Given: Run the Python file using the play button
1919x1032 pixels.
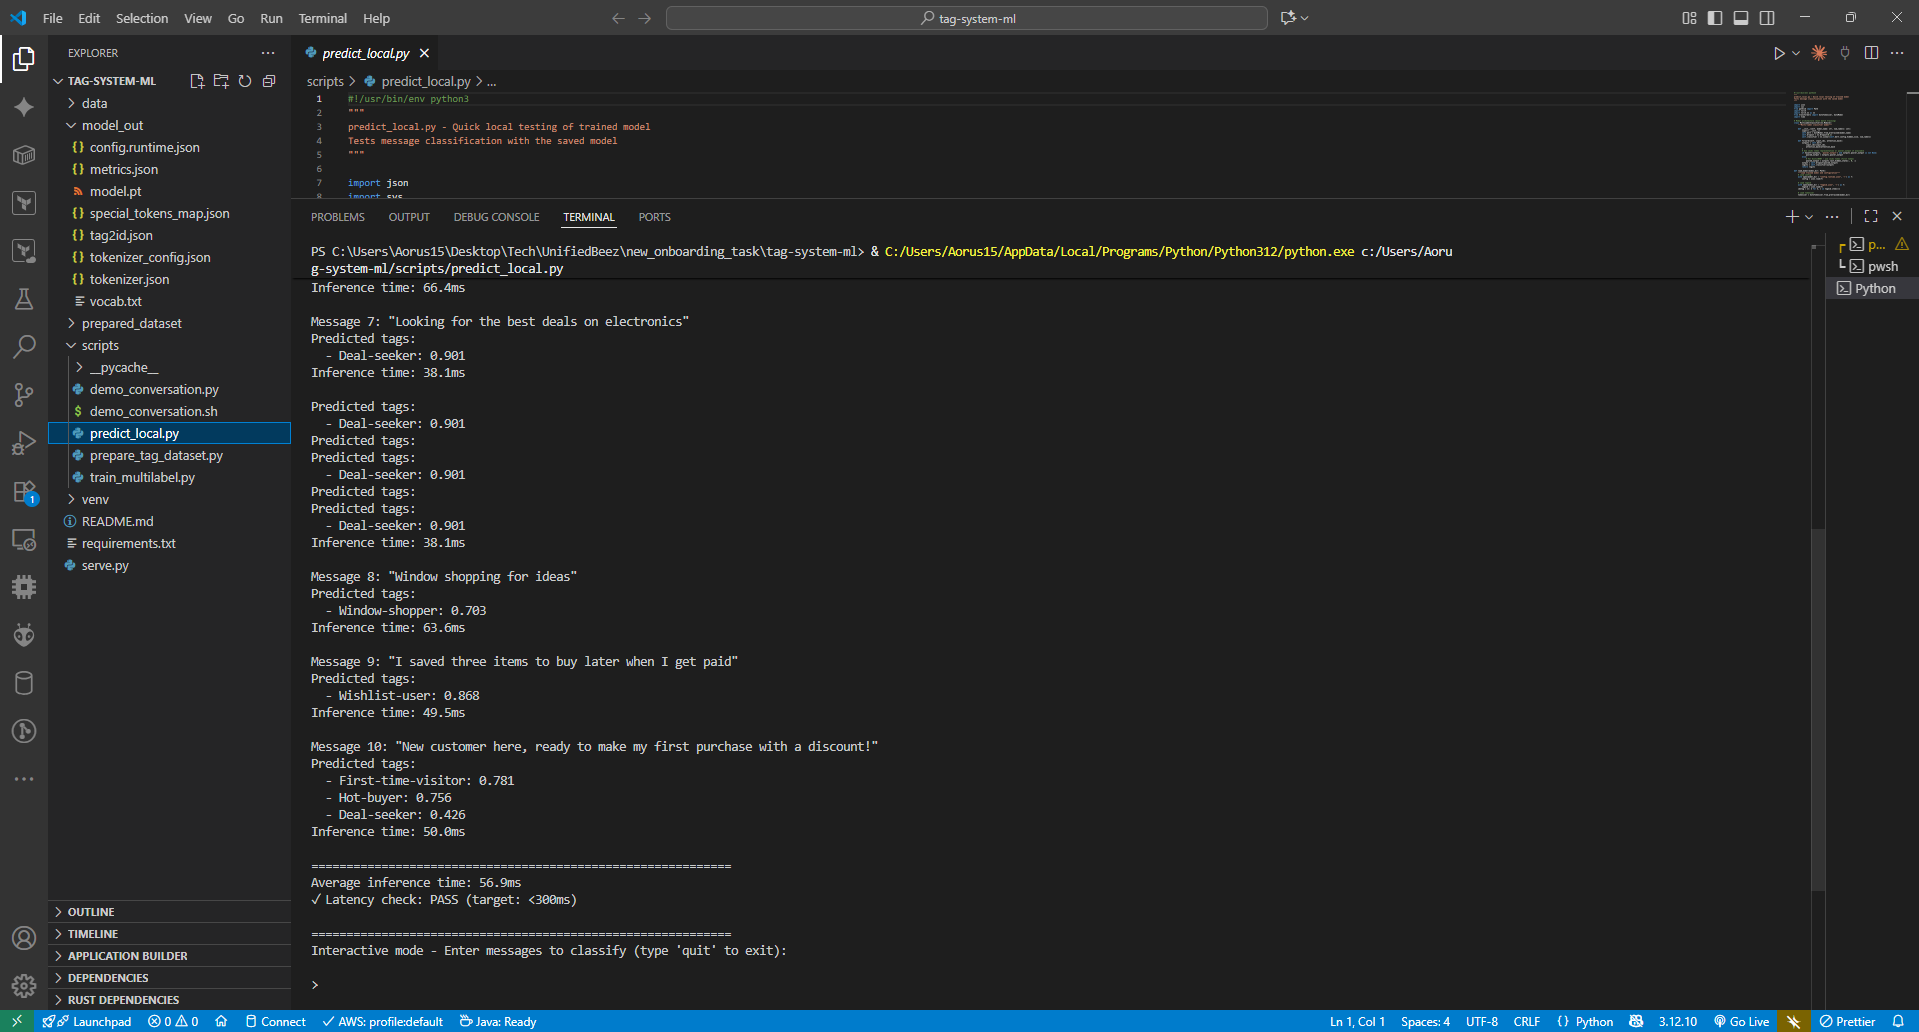Looking at the screenshot, I should (x=1780, y=53).
